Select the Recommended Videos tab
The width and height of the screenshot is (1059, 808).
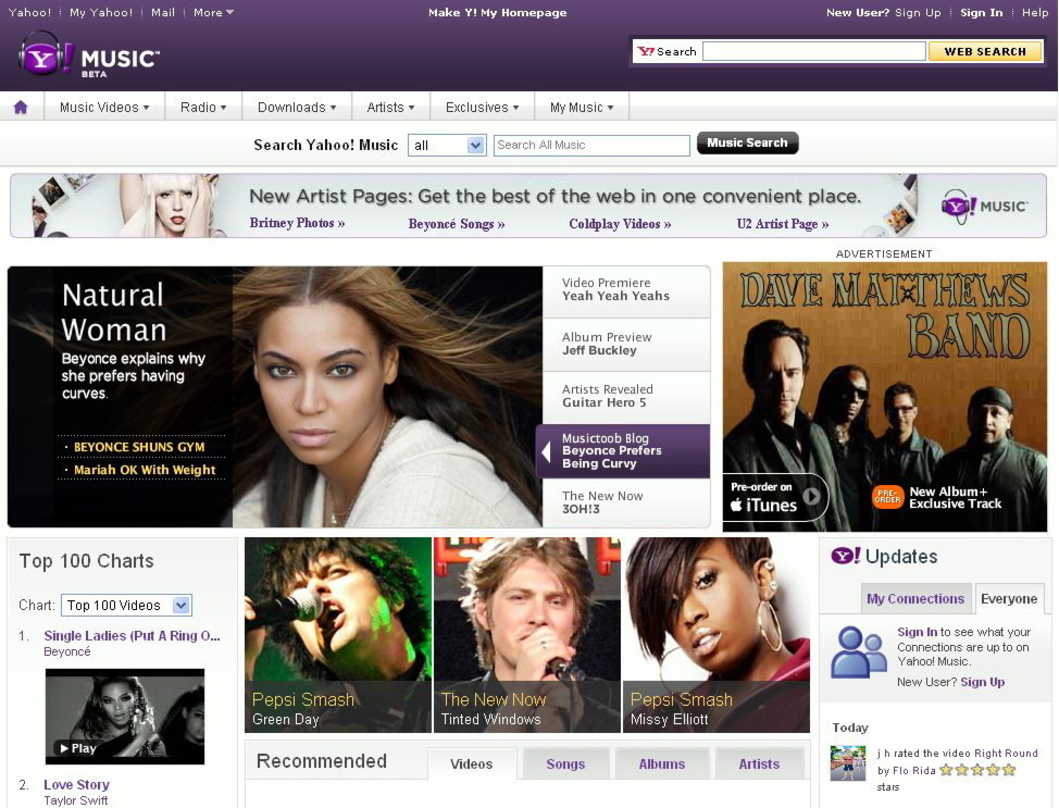coord(471,764)
